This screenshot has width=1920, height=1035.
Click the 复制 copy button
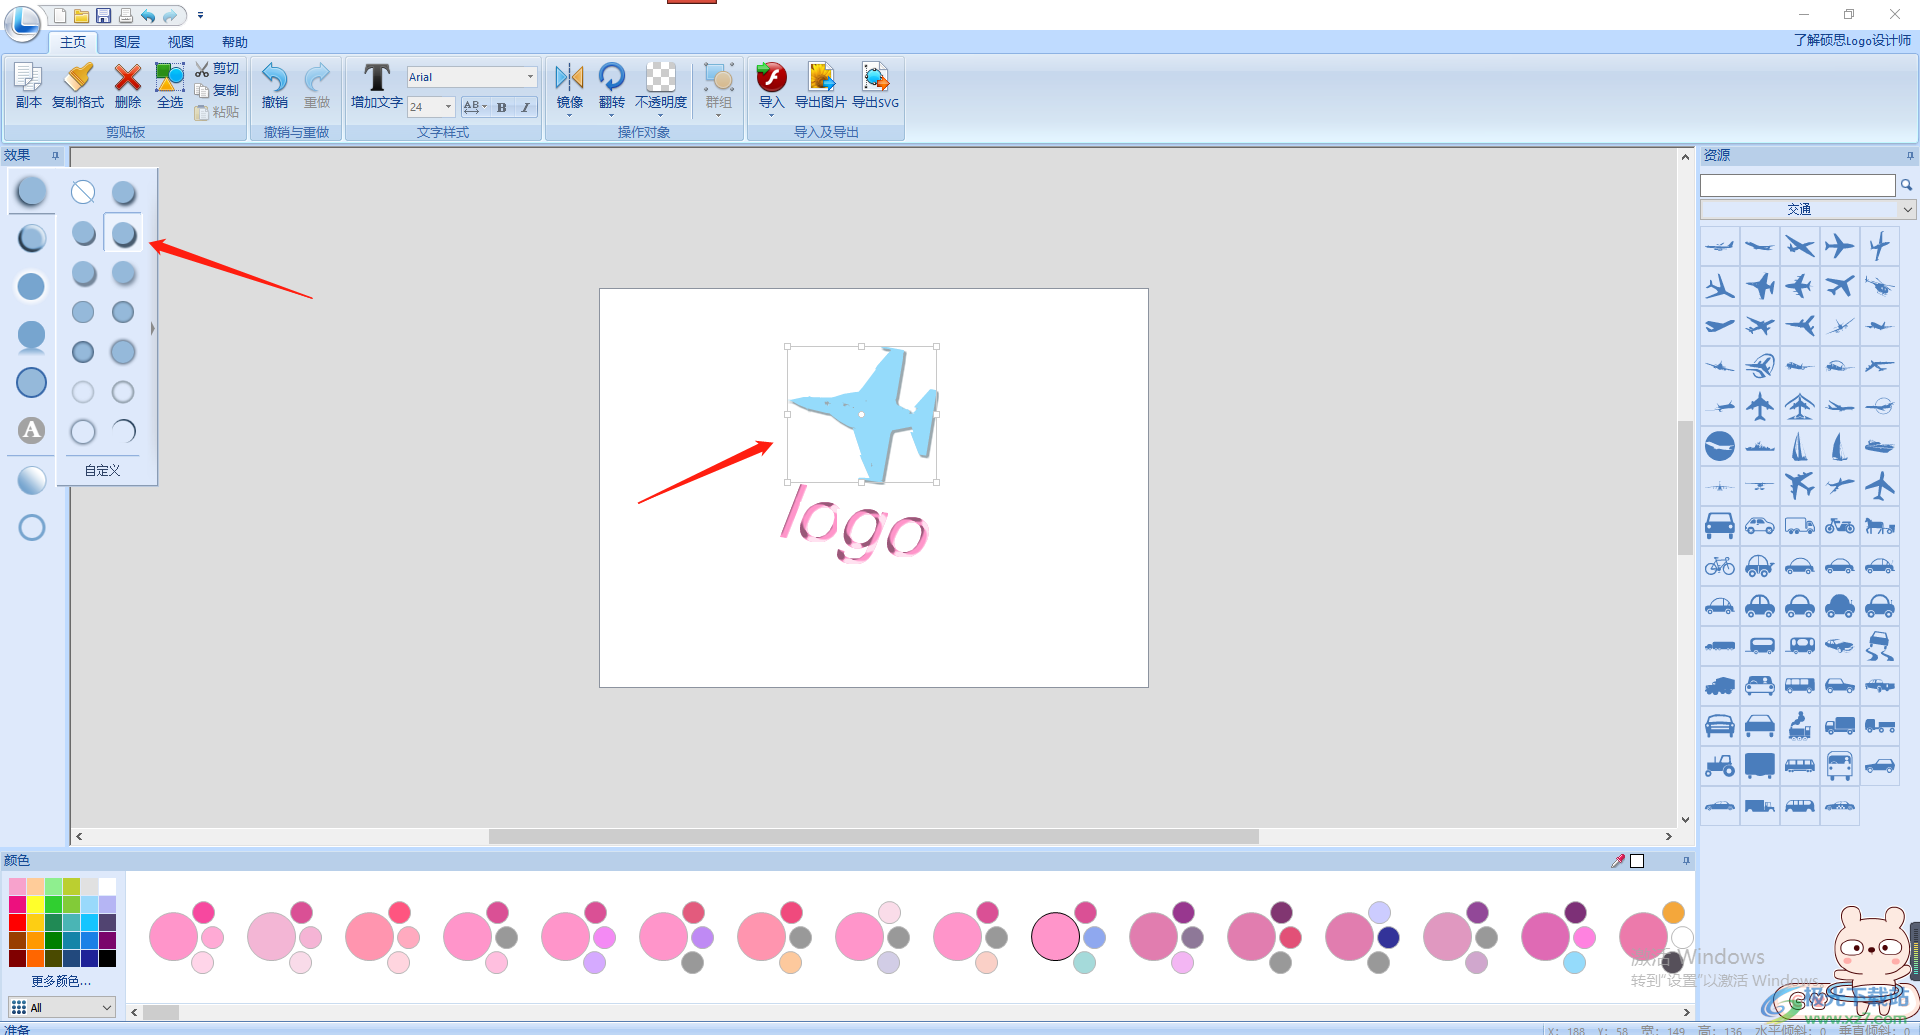217,90
